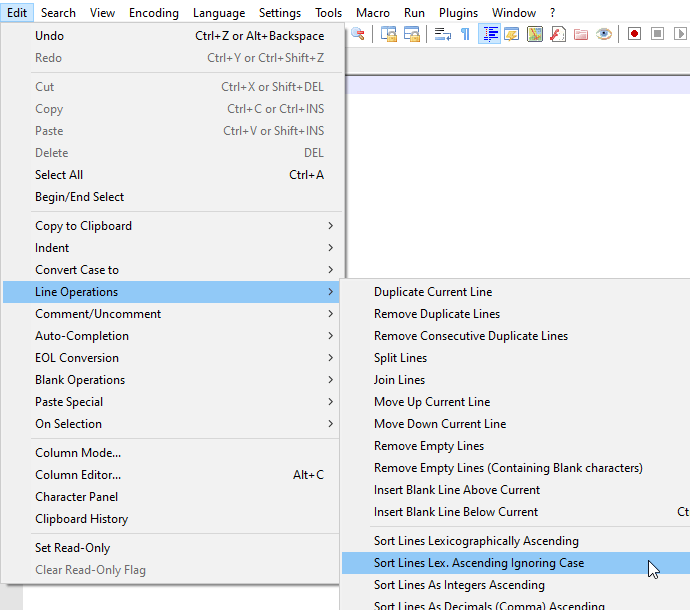Choose Sort Lines Lexicographically Ascending
Image resolution: width=690 pixels, height=610 pixels.
click(516, 541)
